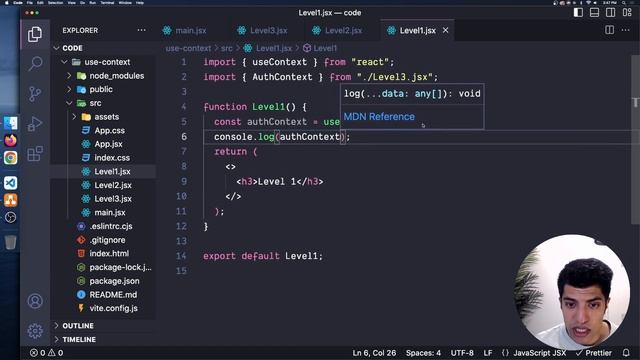Open .eslintrc.cjs file

click(102, 226)
